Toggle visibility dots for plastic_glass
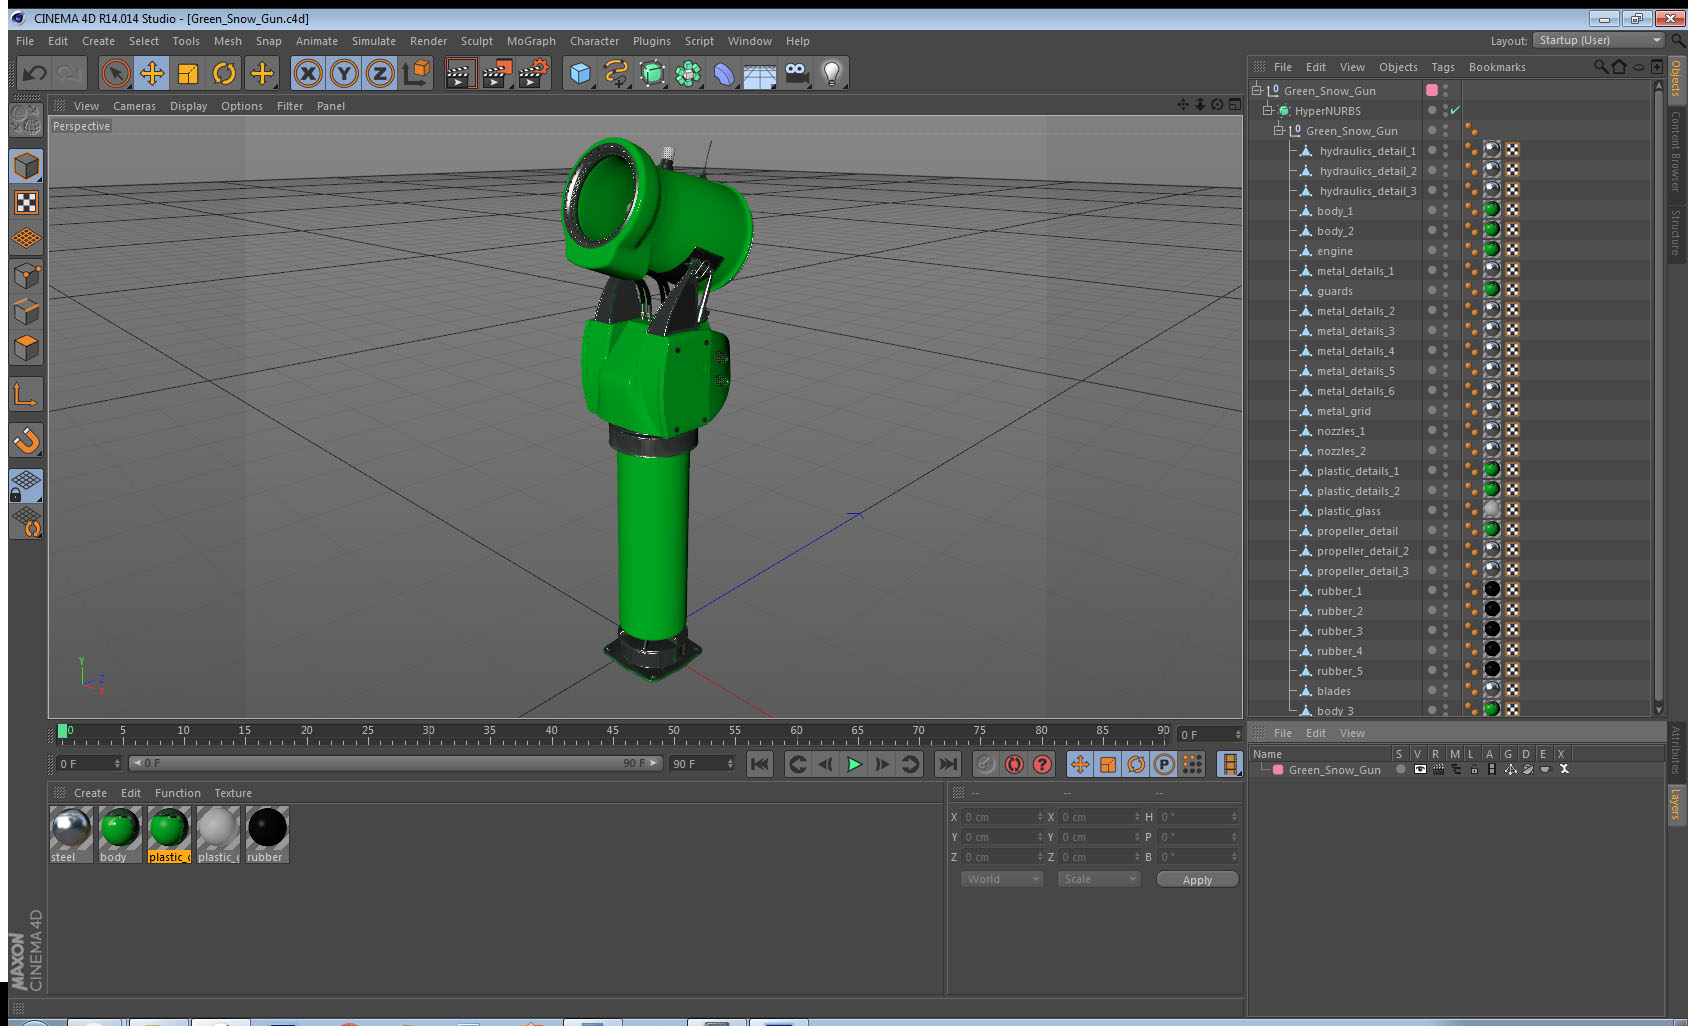 click(x=1445, y=510)
